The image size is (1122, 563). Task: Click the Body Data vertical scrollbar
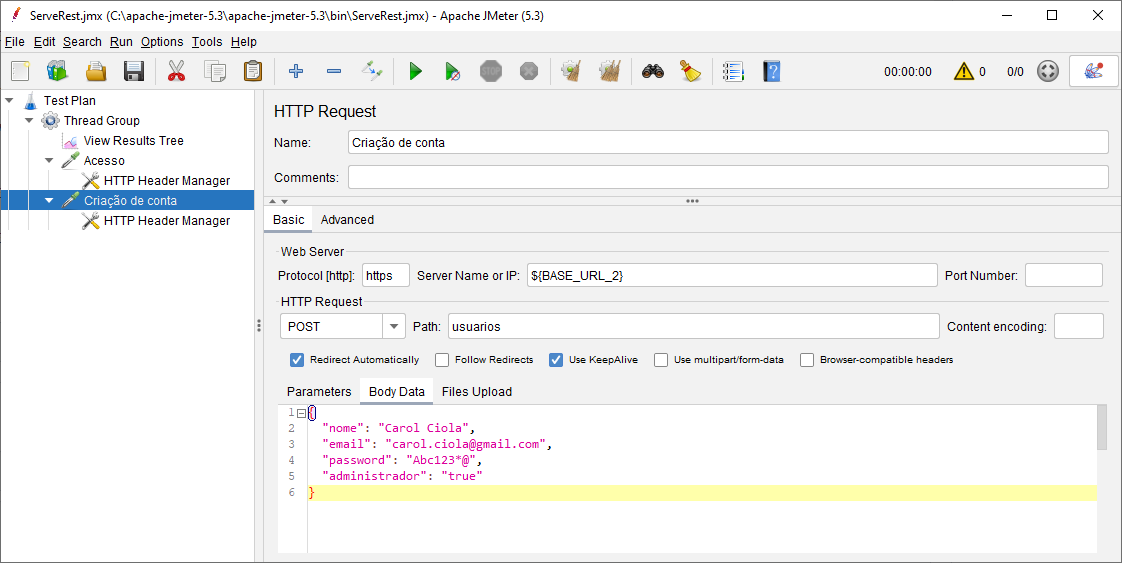click(x=1102, y=429)
